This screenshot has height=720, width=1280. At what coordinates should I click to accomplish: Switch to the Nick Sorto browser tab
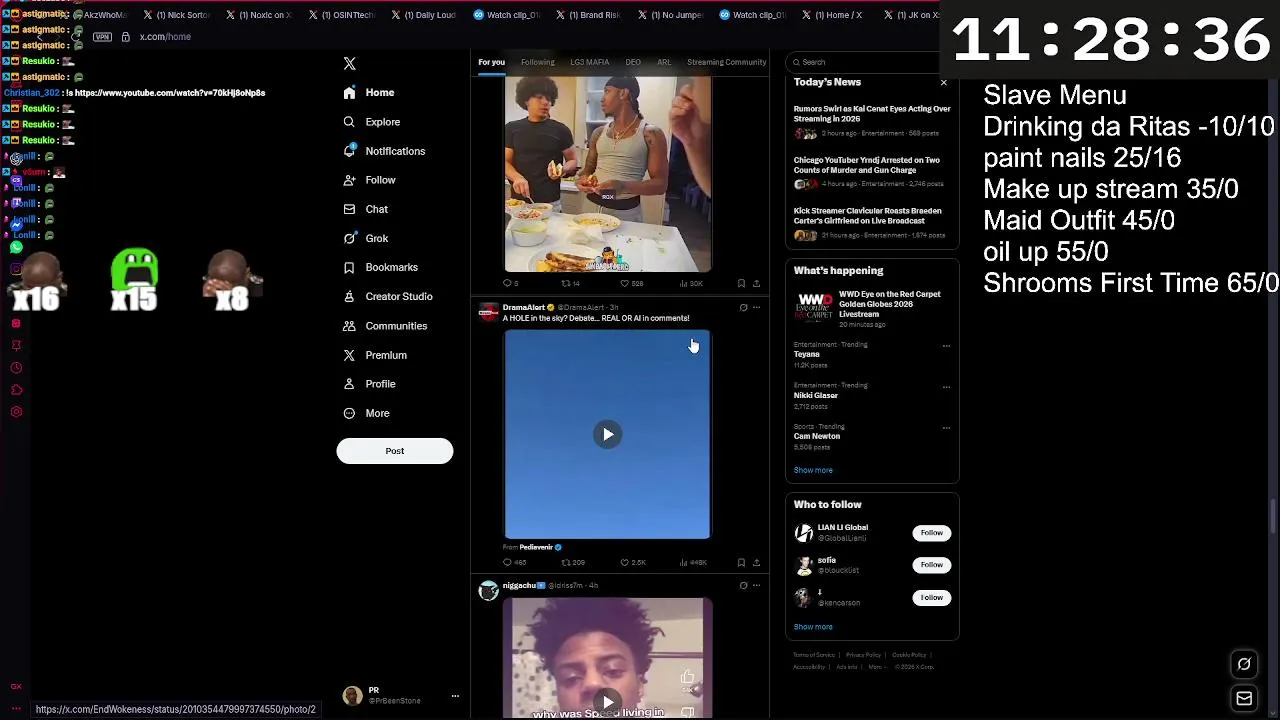click(x=176, y=15)
